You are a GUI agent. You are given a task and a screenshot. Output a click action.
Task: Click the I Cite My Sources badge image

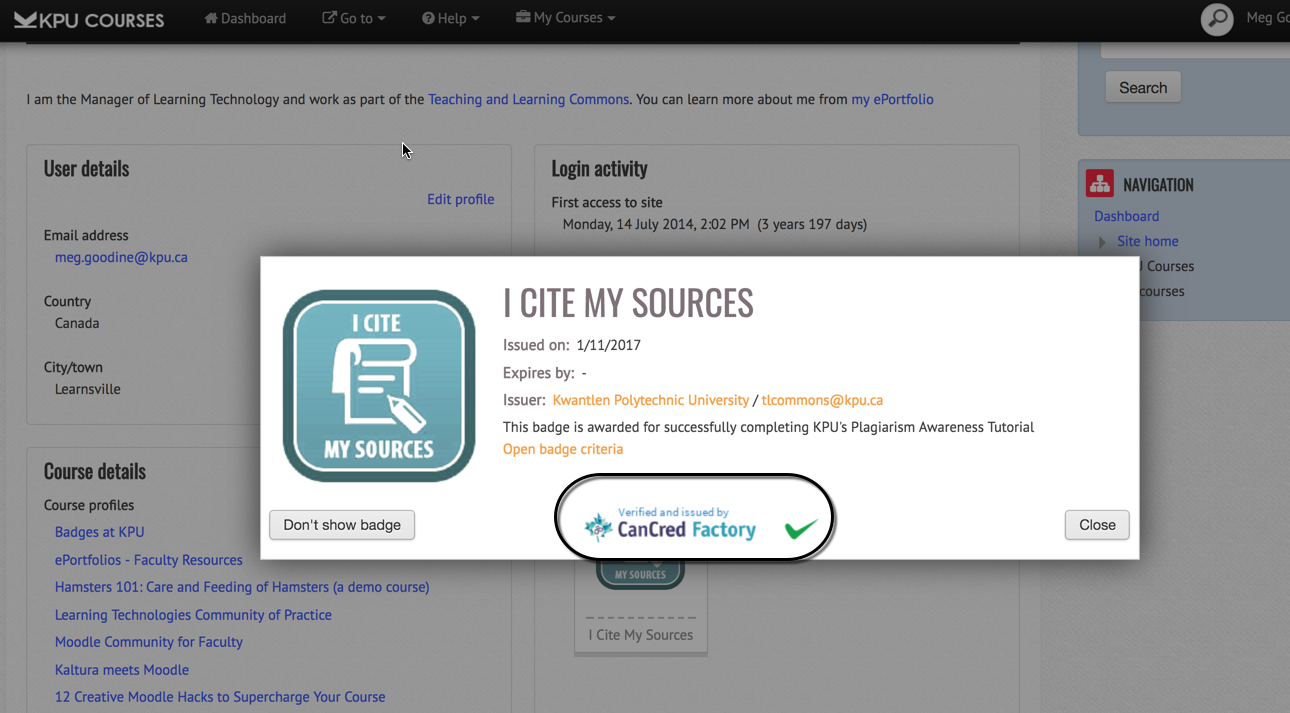(379, 386)
